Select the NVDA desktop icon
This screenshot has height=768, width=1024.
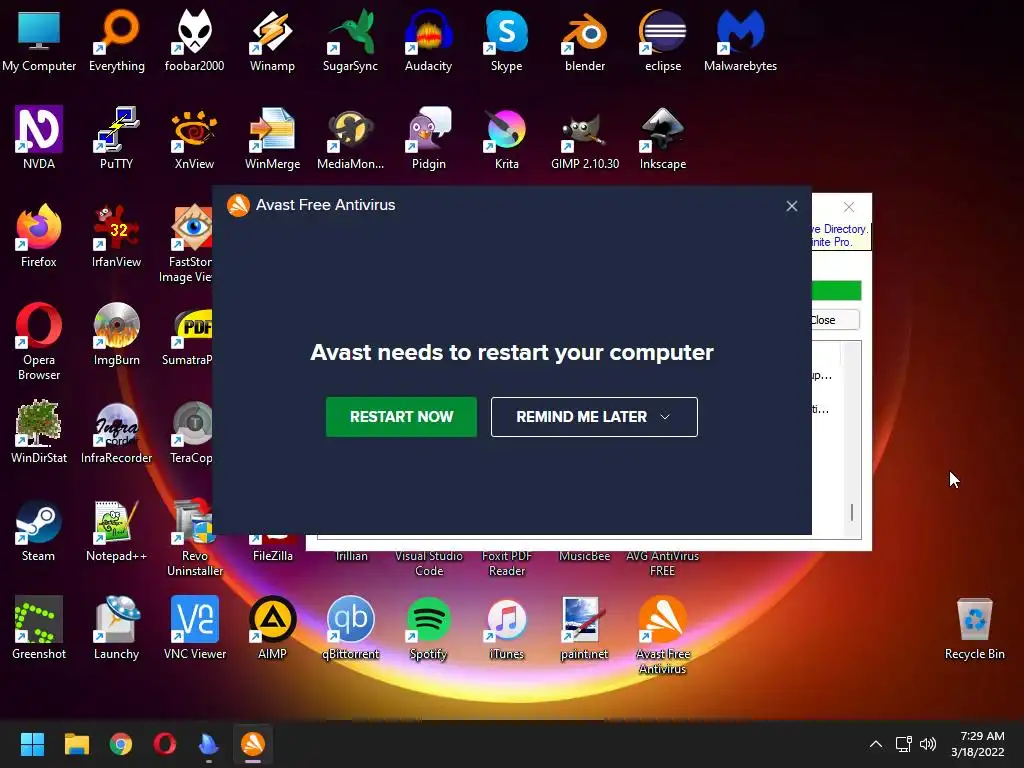(39, 138)
